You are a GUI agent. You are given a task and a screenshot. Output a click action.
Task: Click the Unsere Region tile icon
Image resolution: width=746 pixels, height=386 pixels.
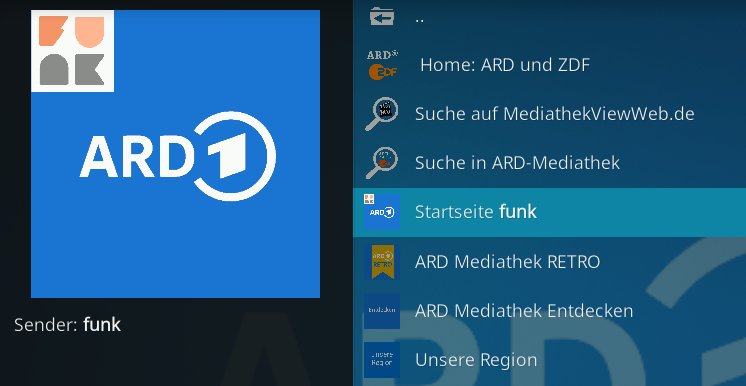(x=382, y=360)
